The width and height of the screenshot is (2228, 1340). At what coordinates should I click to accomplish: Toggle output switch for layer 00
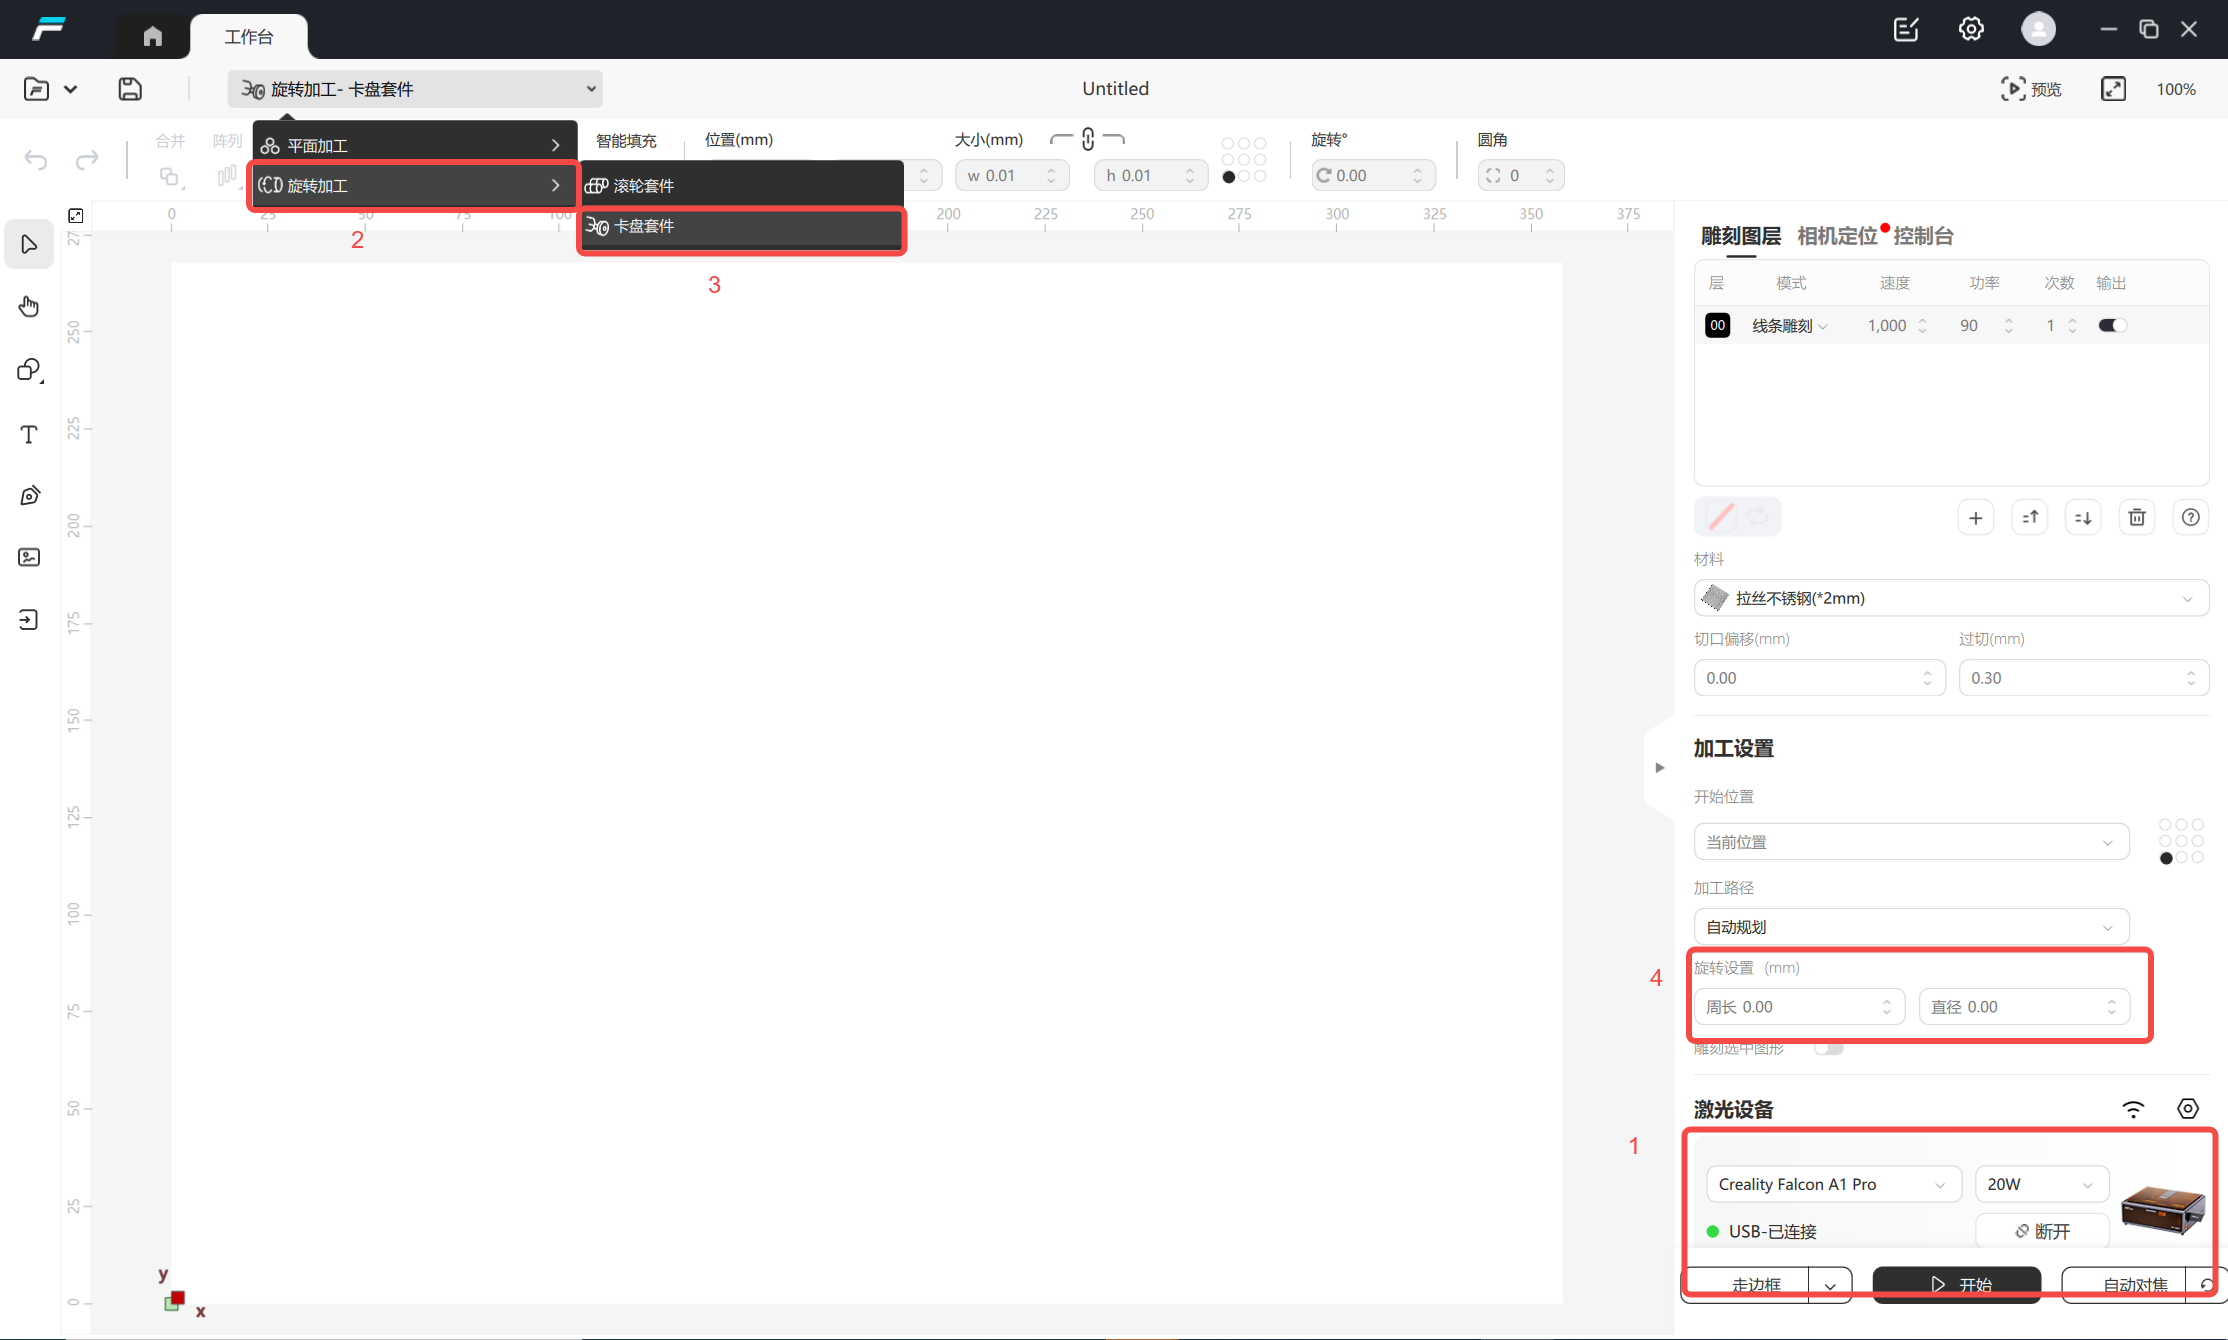coord(2111,325)
